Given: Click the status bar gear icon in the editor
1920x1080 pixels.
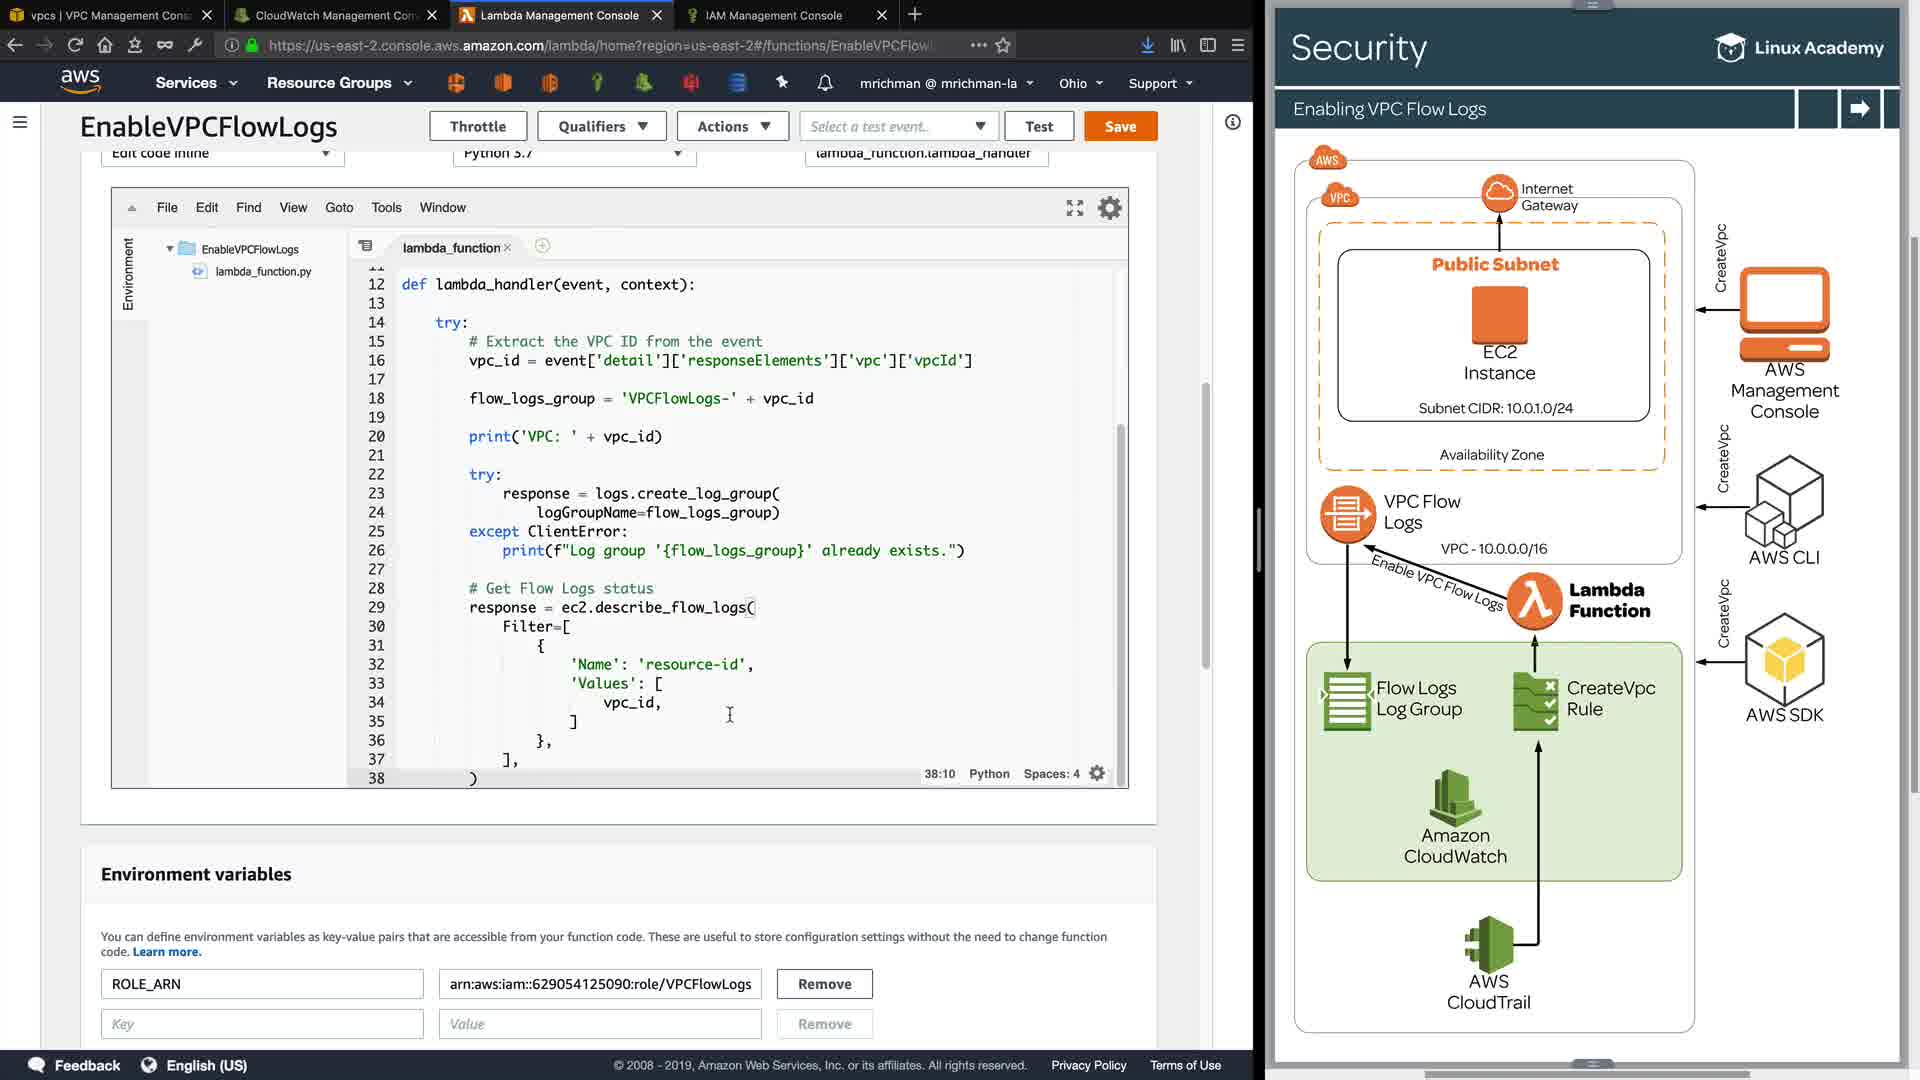Looking at the screenshot, I should [1097, 773].
